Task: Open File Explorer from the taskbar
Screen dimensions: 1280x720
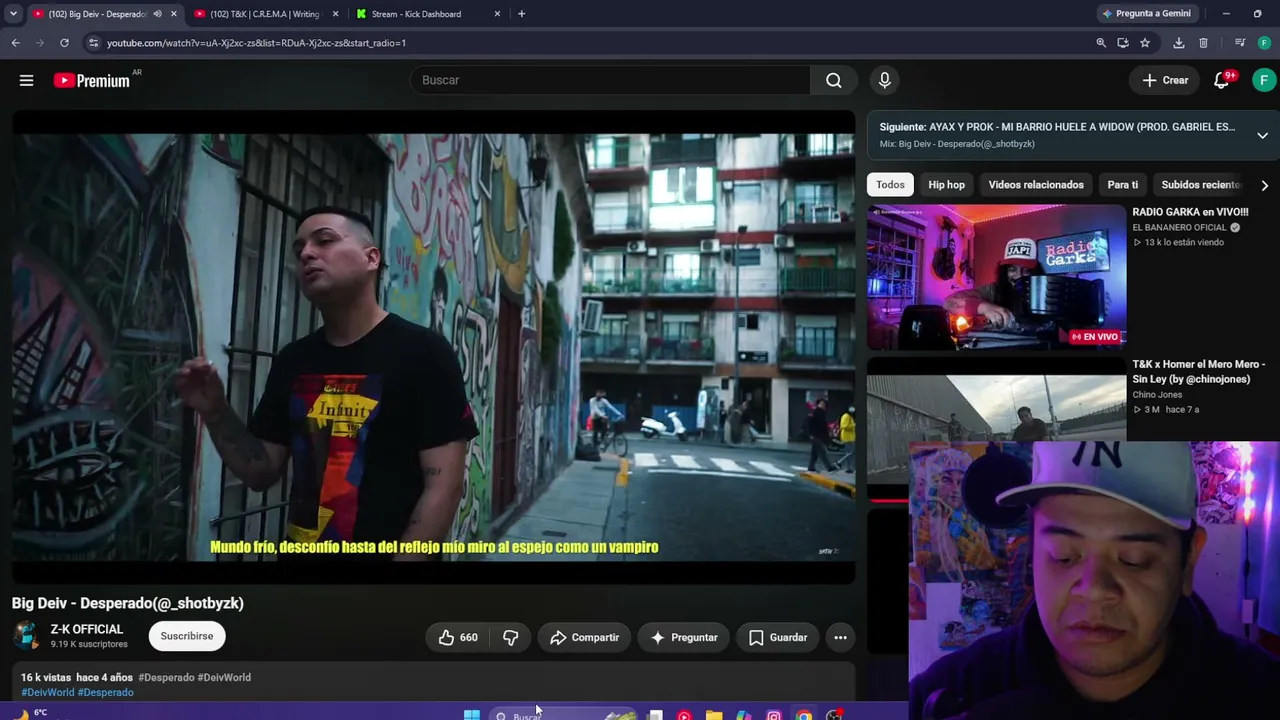Action: 714,715
